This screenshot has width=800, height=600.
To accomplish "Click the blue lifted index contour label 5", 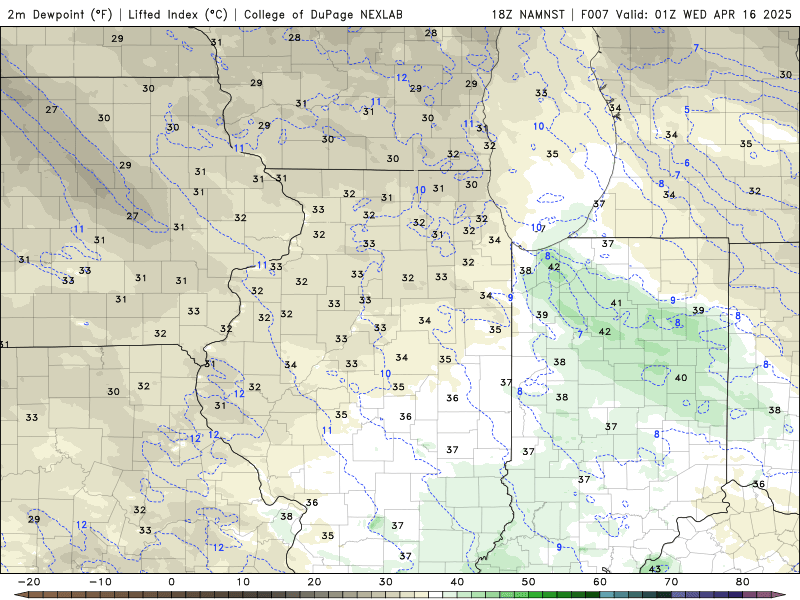I will click(687, 110).
